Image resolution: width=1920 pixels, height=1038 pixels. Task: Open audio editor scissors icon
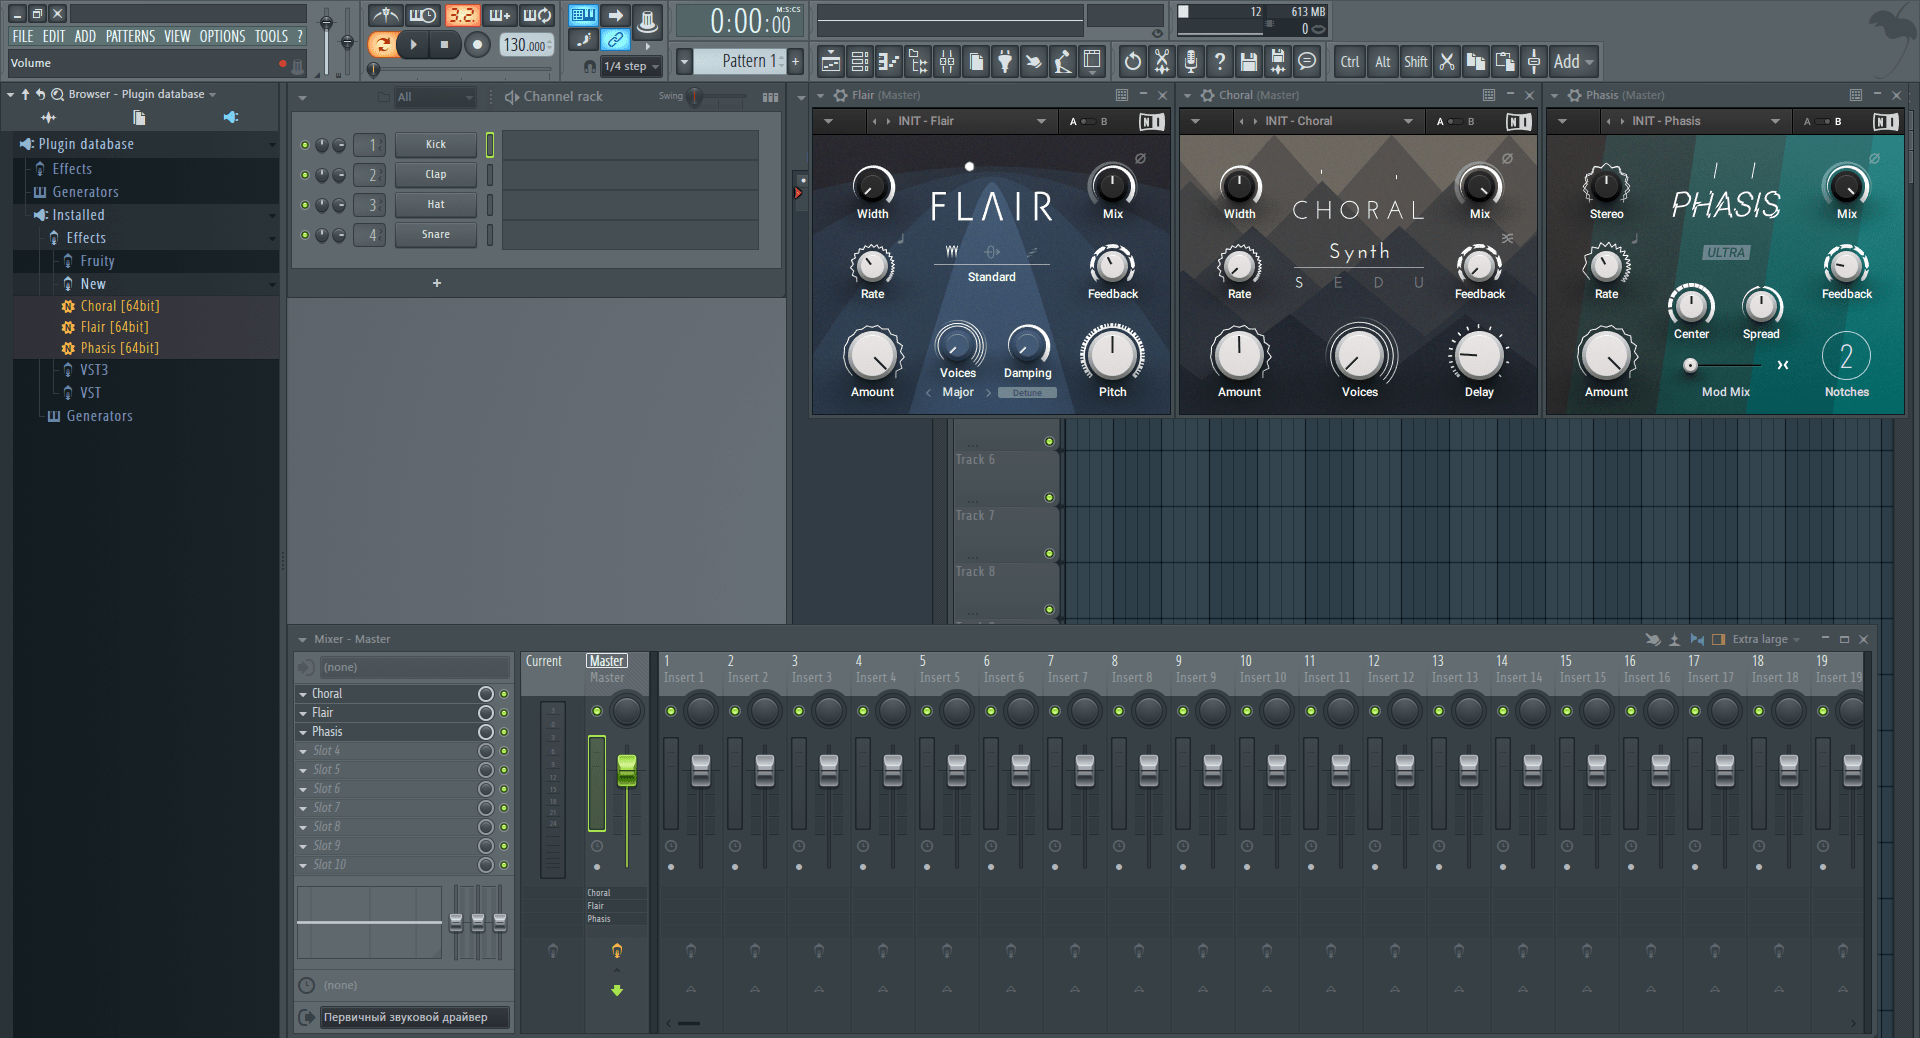click(1161, 62)
